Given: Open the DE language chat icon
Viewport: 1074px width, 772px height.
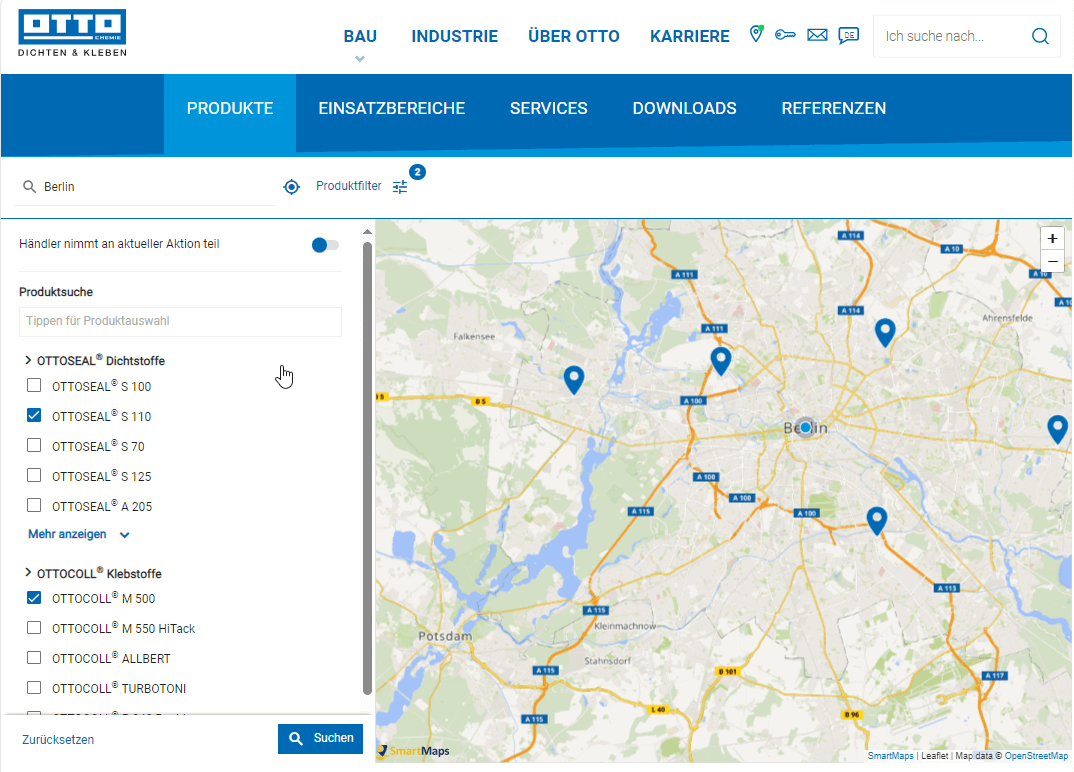Looking at the screenshot, I should (849, 36).
